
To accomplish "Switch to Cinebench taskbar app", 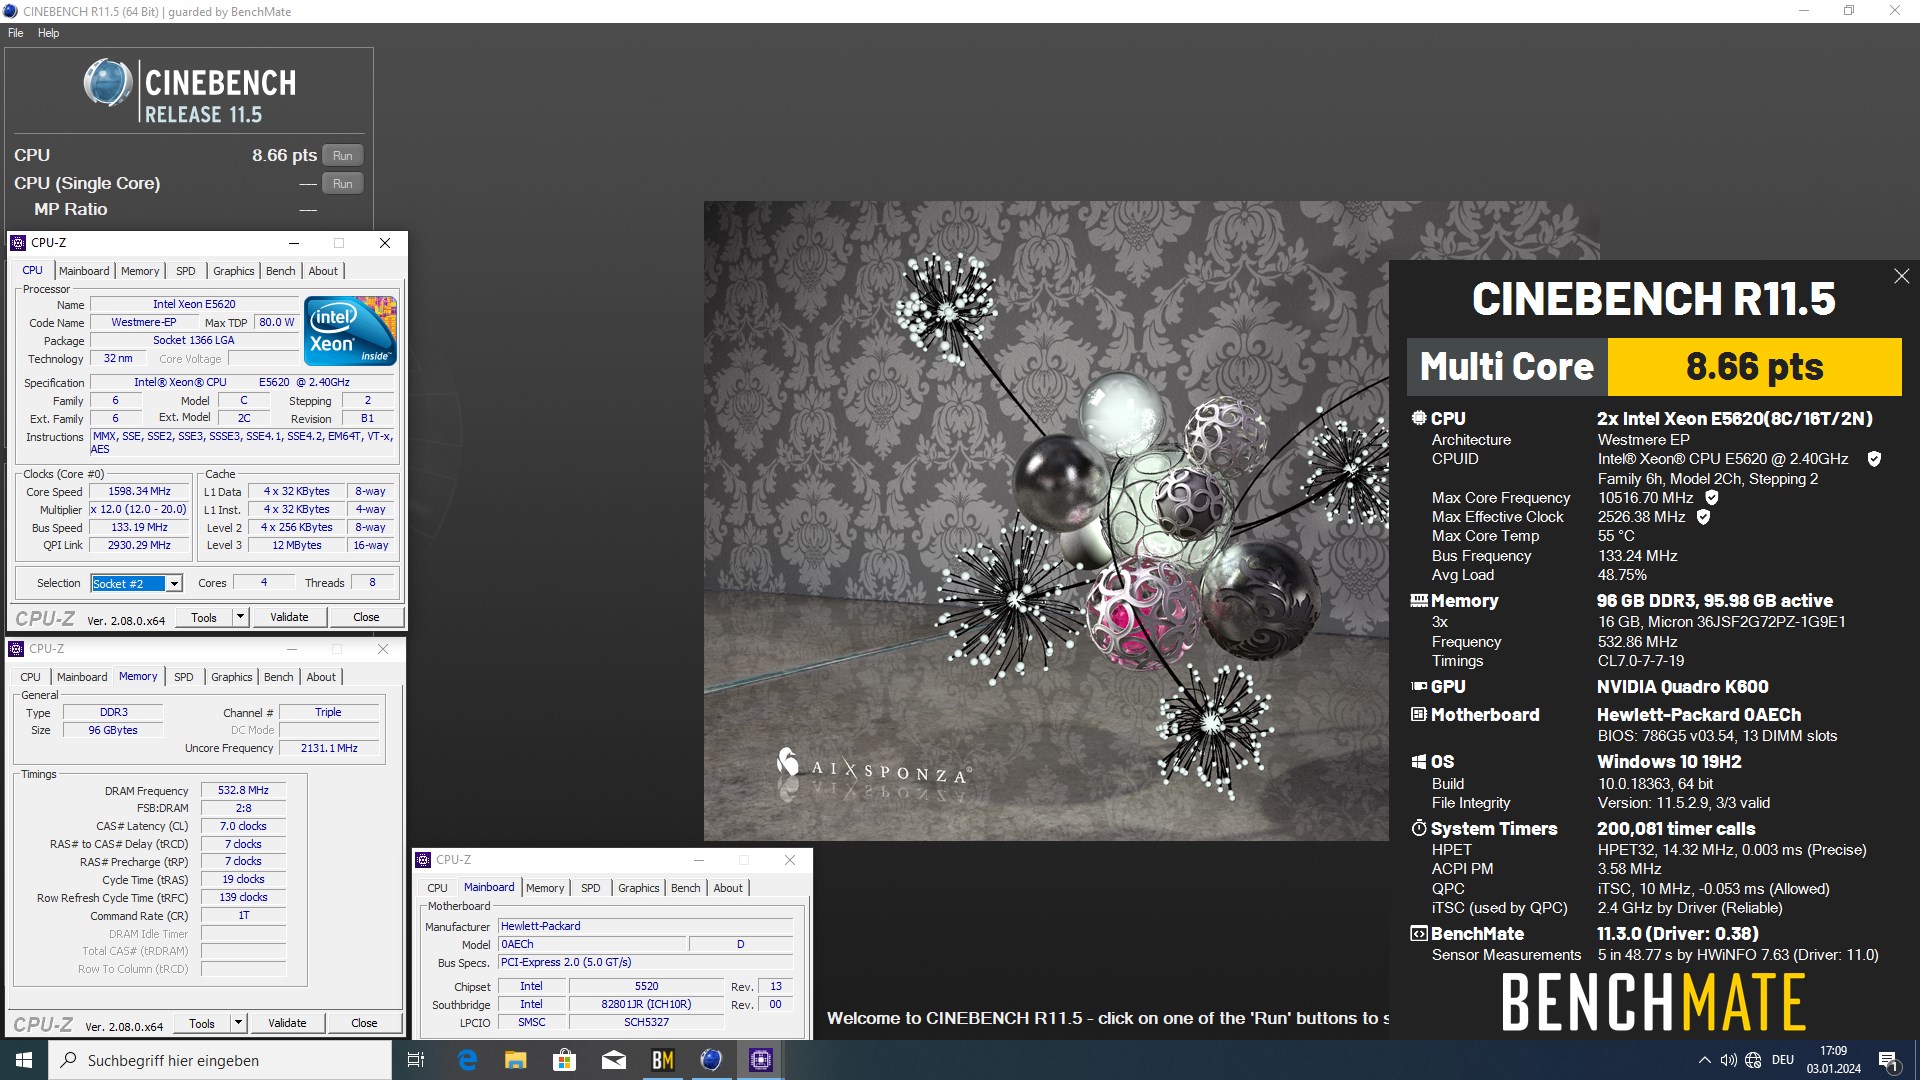I will [711, 1060].
